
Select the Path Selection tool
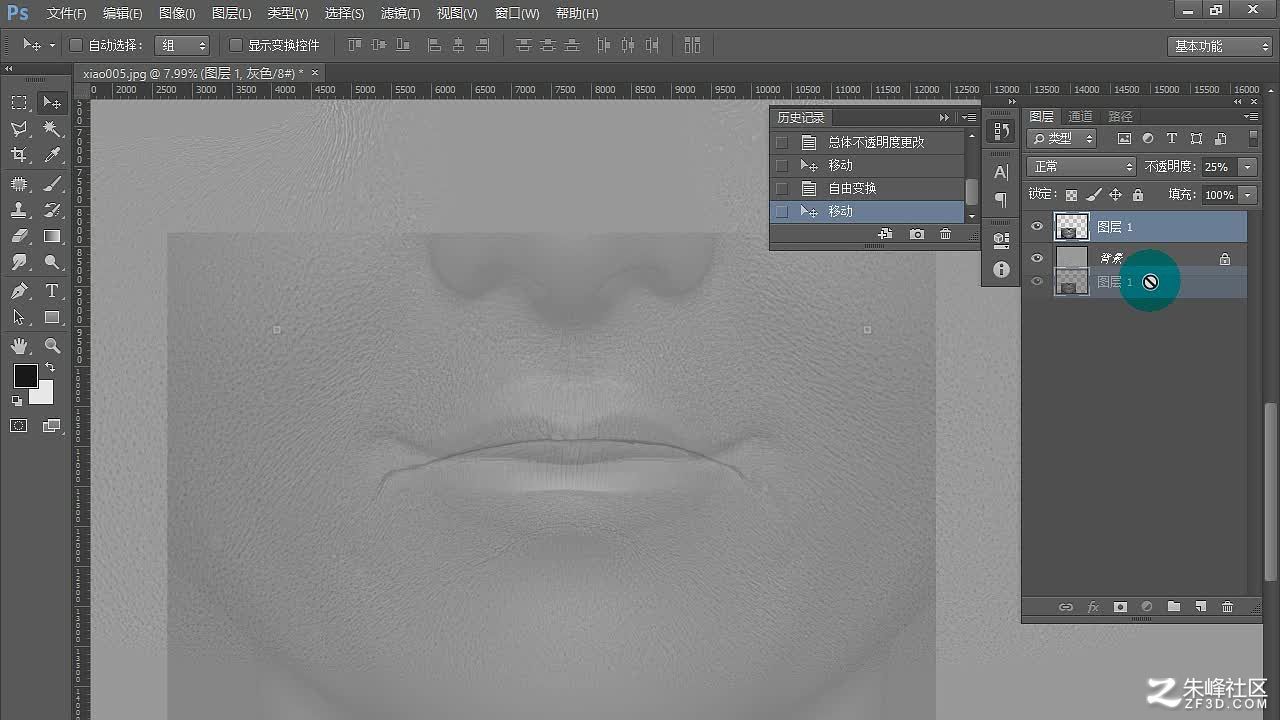19,317
